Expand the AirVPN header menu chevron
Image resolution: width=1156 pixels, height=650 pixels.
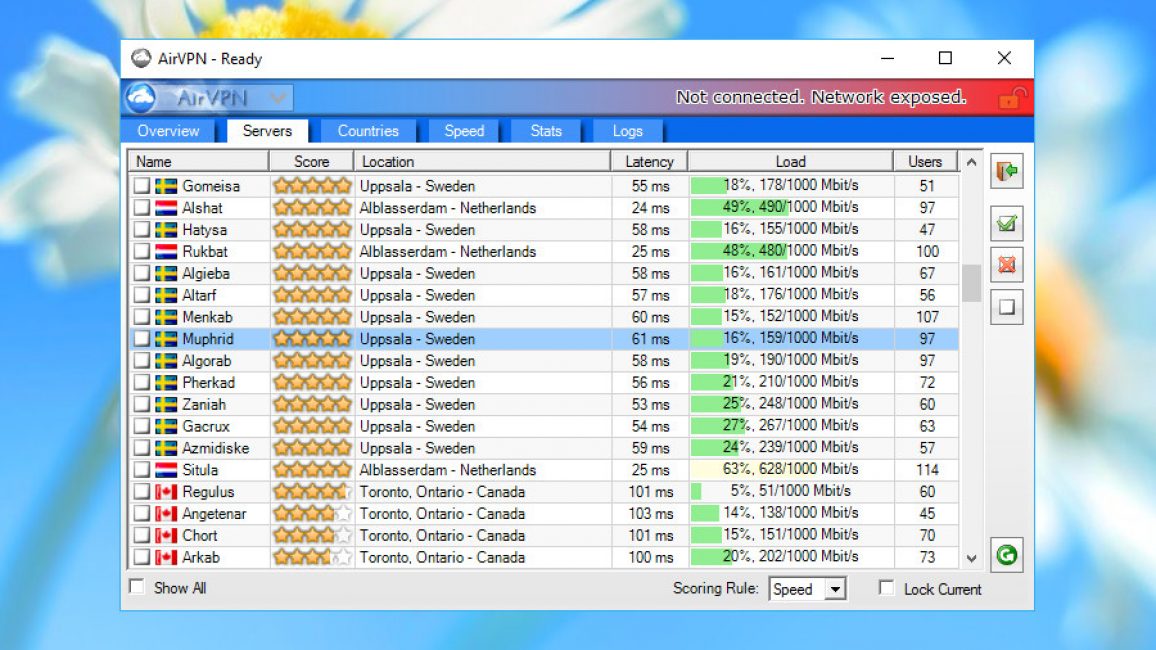coord(277,97)
